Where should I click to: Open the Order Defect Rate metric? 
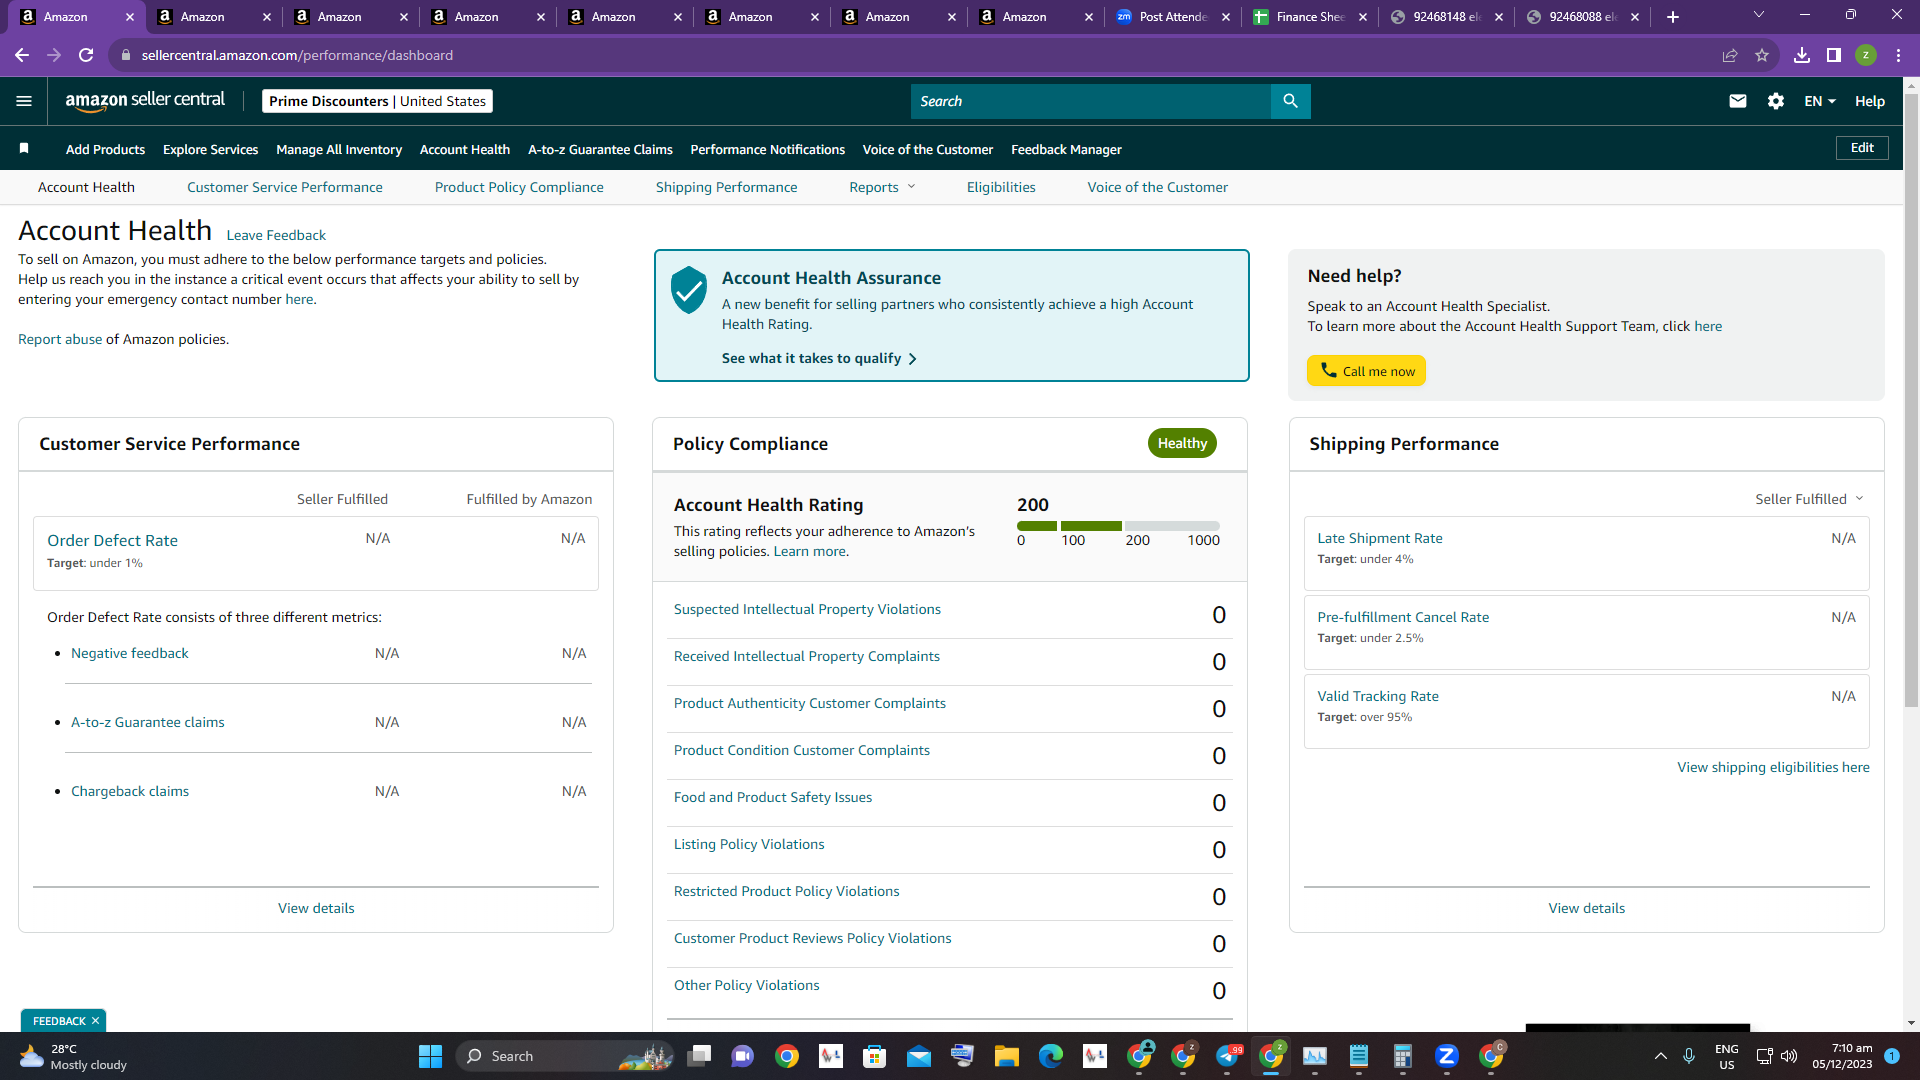[112, 540]
